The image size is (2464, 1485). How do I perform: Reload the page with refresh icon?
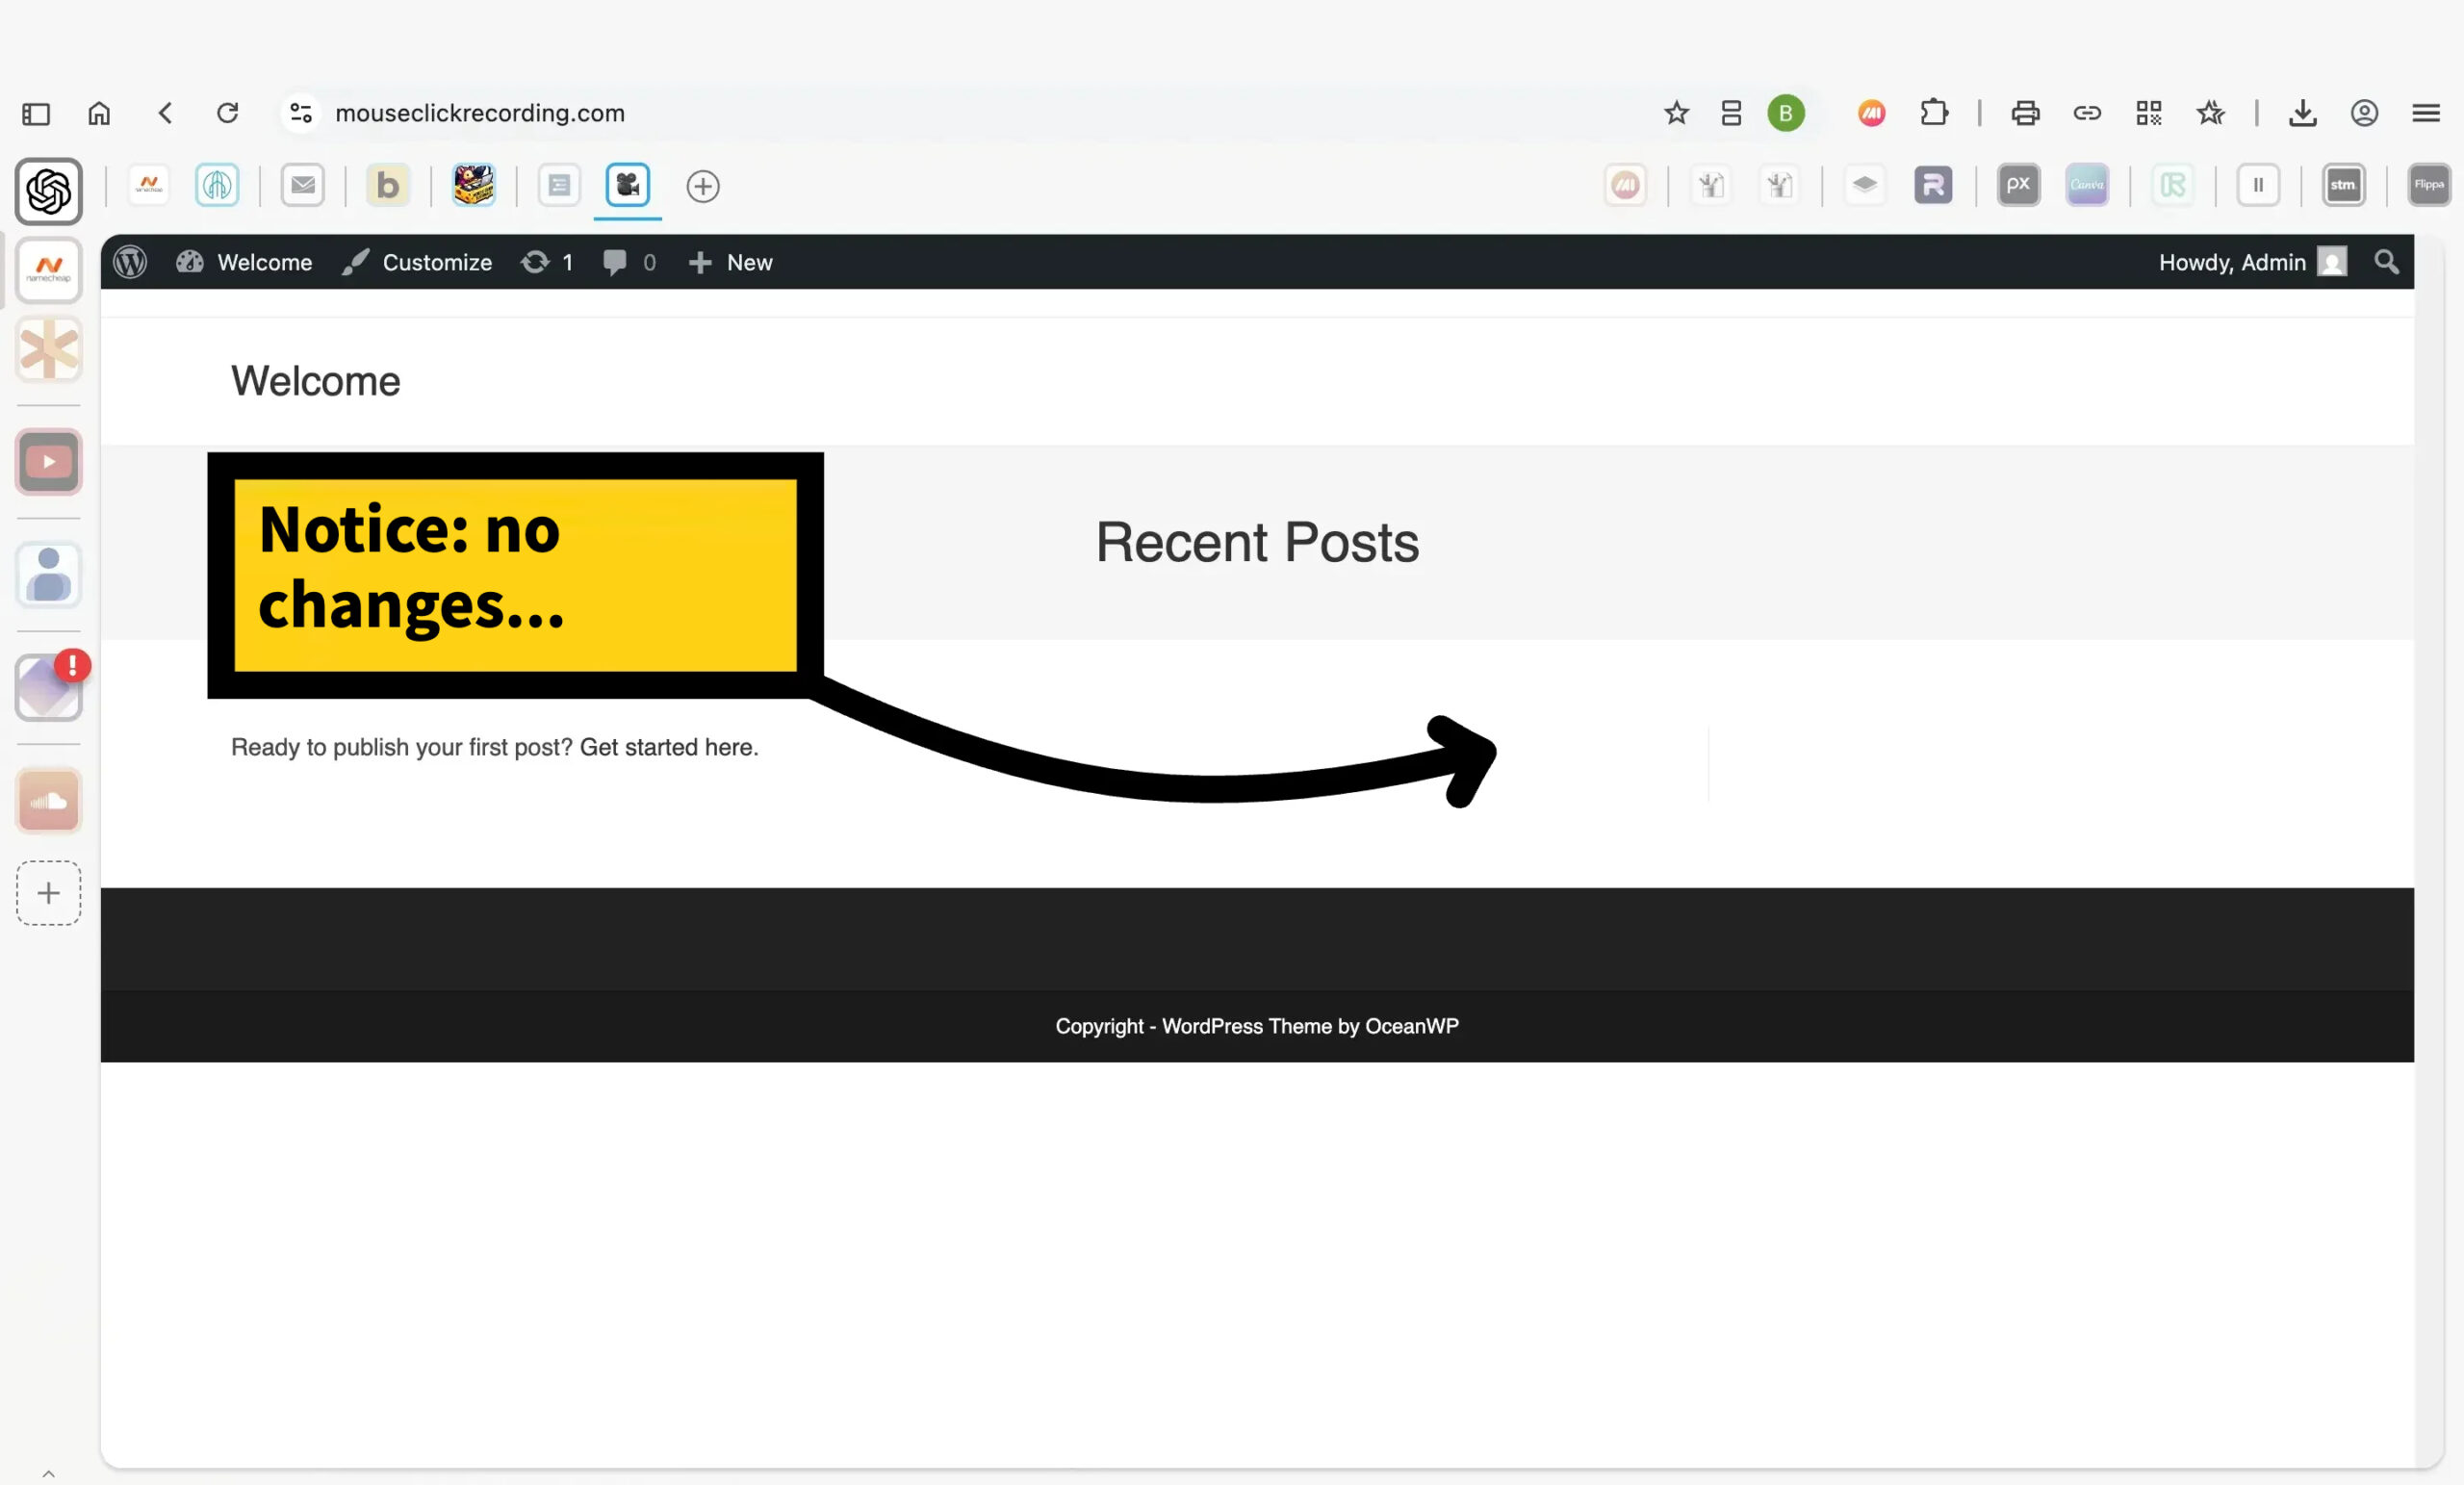pos(228,113)
